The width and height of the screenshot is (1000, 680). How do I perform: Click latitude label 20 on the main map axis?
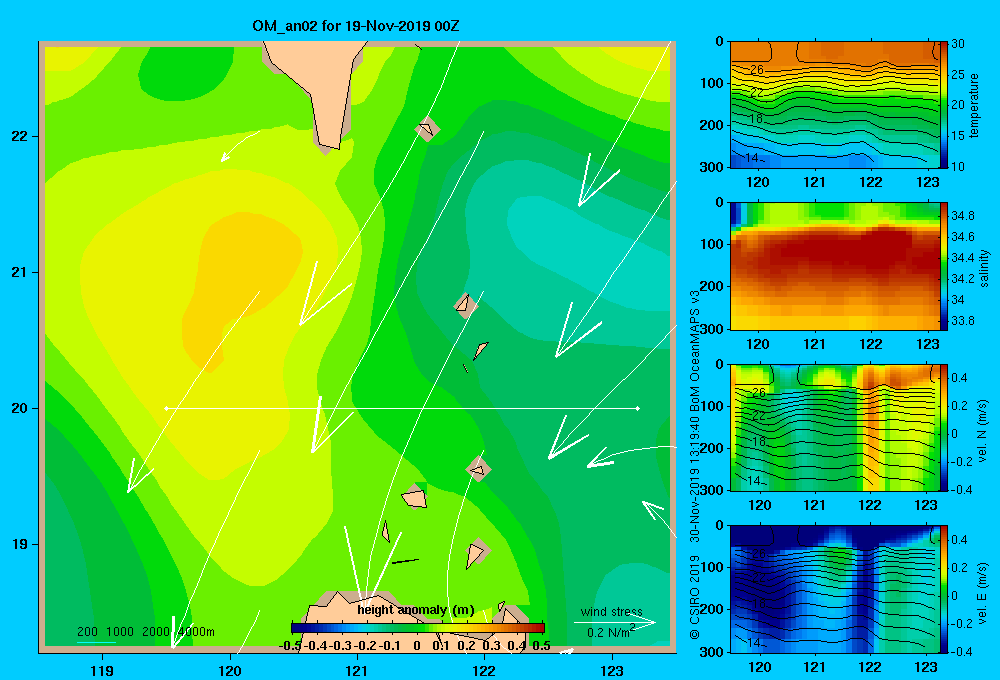19,408
